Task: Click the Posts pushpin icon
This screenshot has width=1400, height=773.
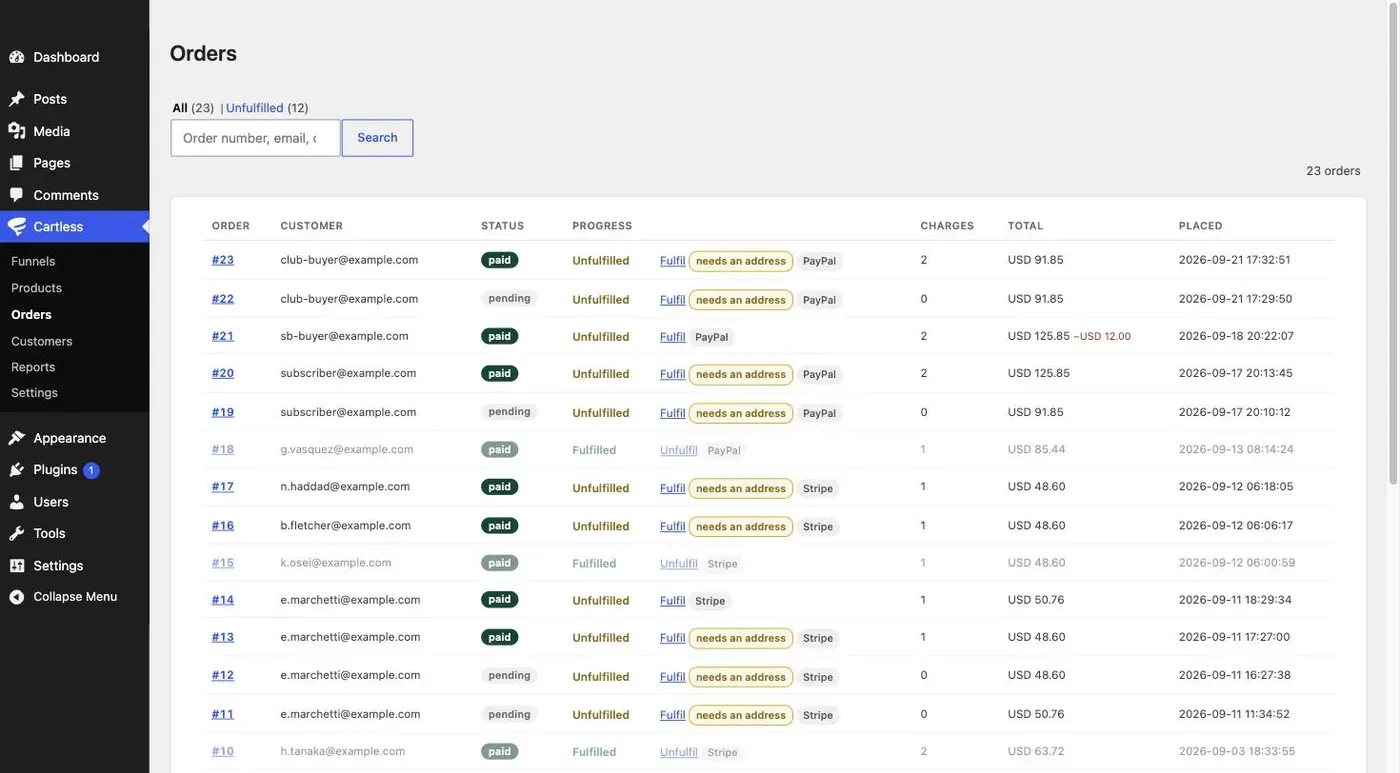Action: pyautogui.click(x=16, y=99)
